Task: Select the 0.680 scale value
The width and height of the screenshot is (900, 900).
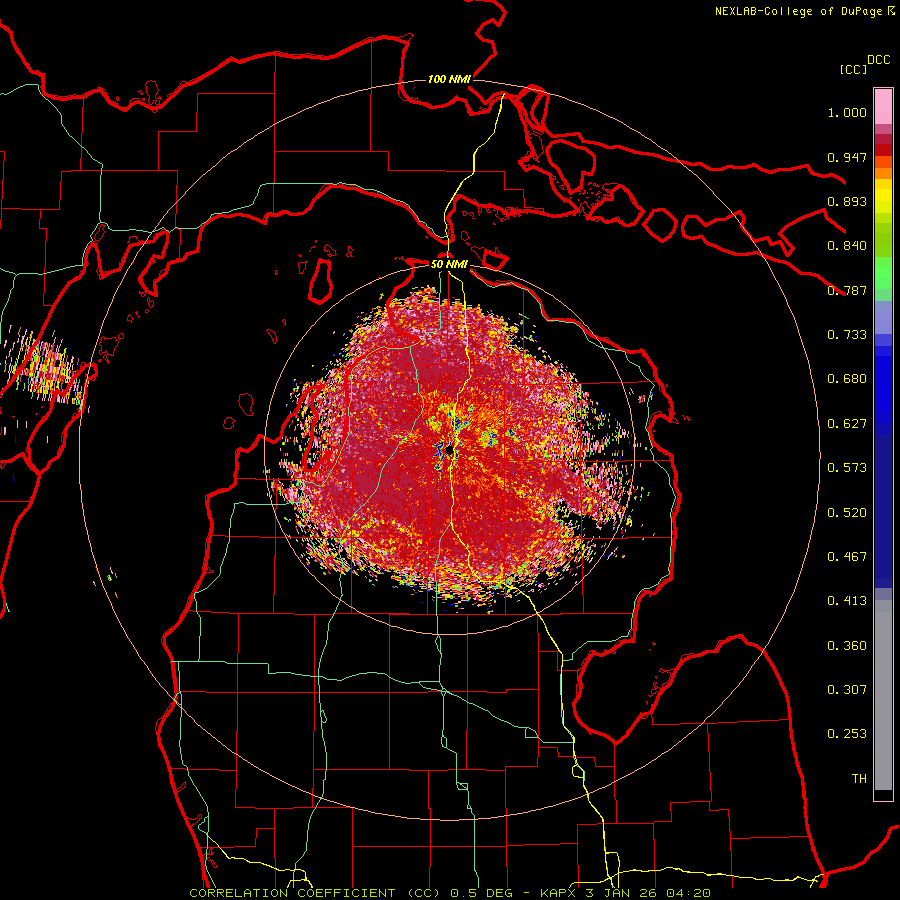Action: click(x=847, y=379)
